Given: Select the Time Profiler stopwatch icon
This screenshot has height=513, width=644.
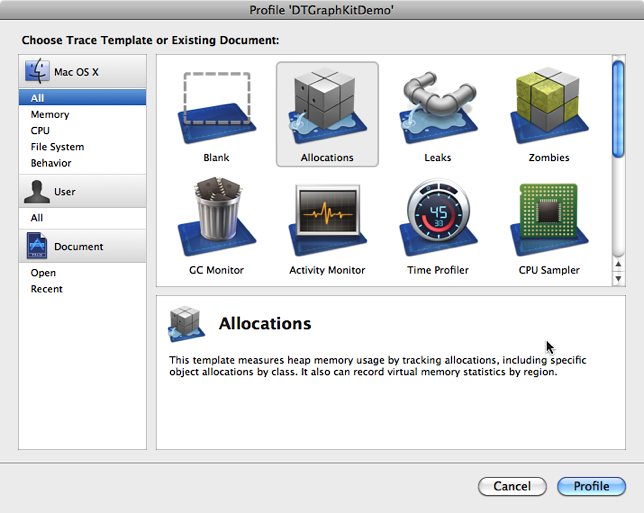Looking at the screenshot, I should point(437,220).
